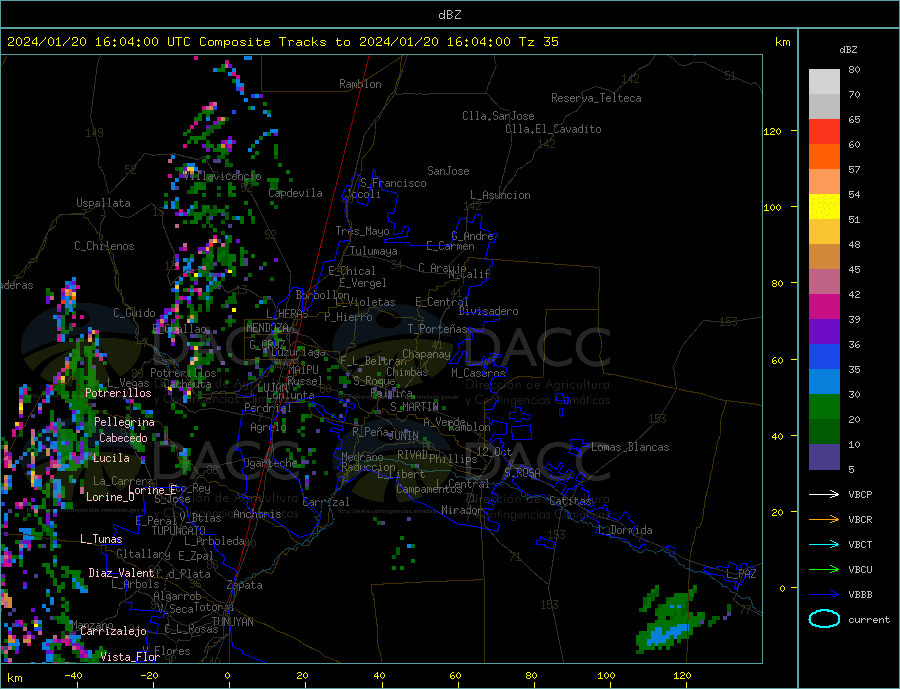The height and width of the screenshot is (689, 900).
Task: Select the 'Carrizalejo' white label
Action: pos(113,632)
